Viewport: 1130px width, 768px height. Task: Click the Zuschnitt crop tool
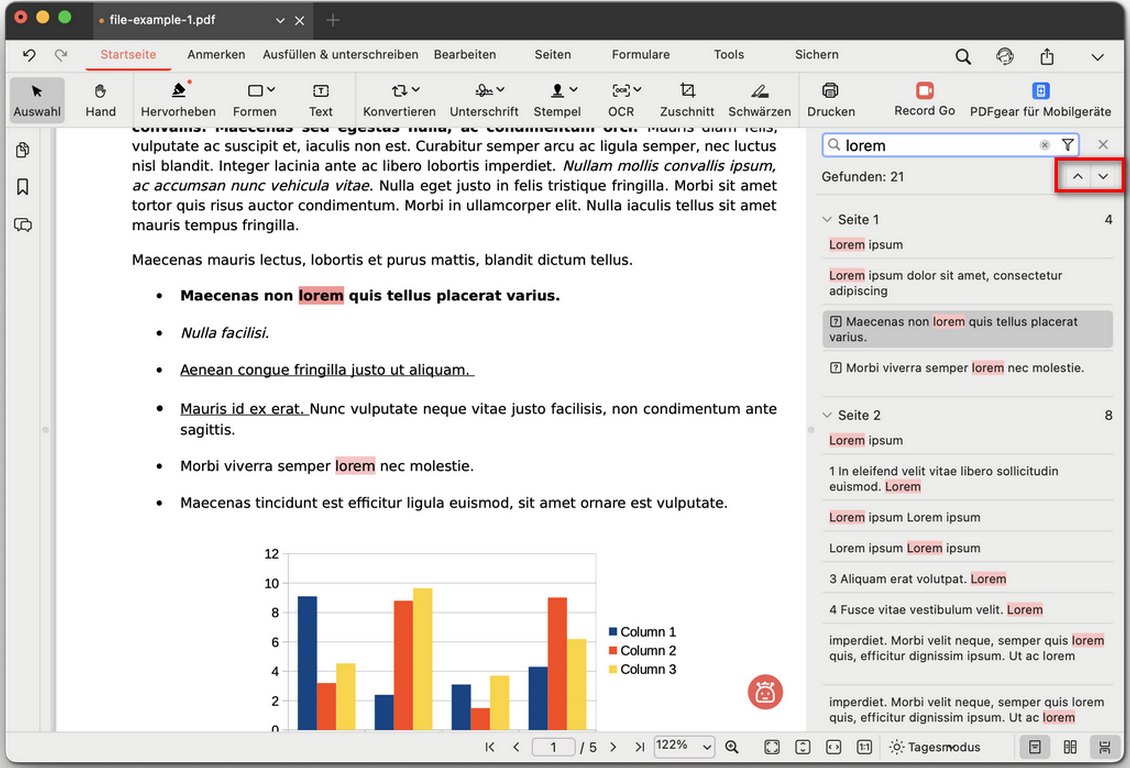point(687,99)
